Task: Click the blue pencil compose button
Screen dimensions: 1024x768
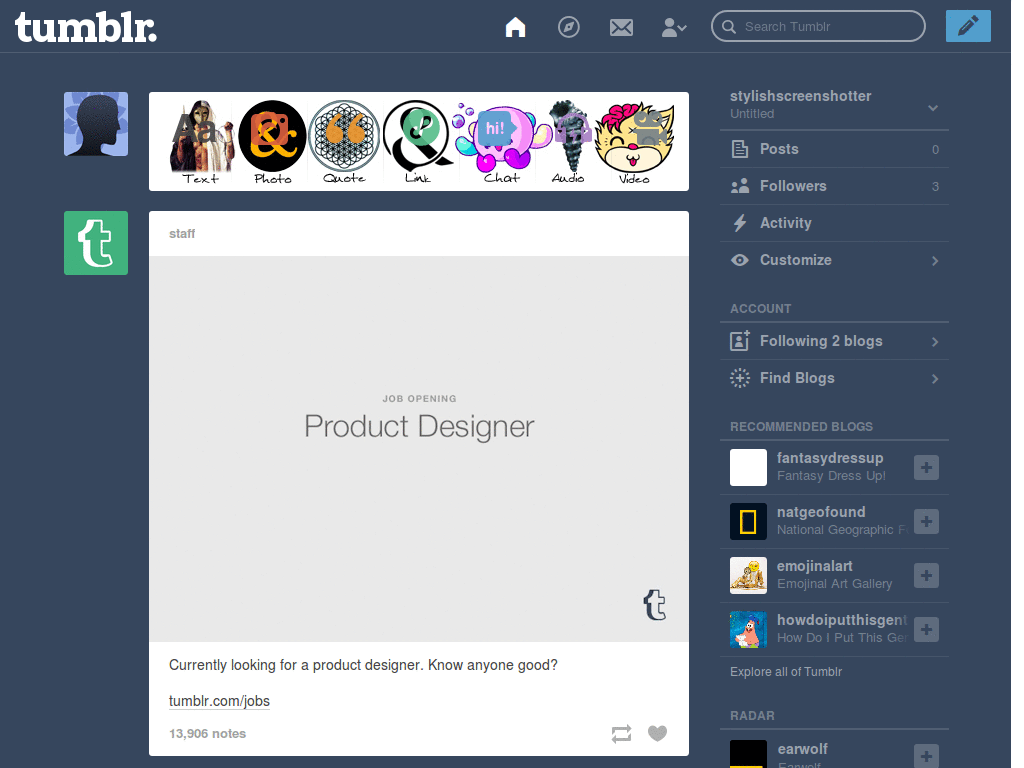Action: [x=968, y=26]
